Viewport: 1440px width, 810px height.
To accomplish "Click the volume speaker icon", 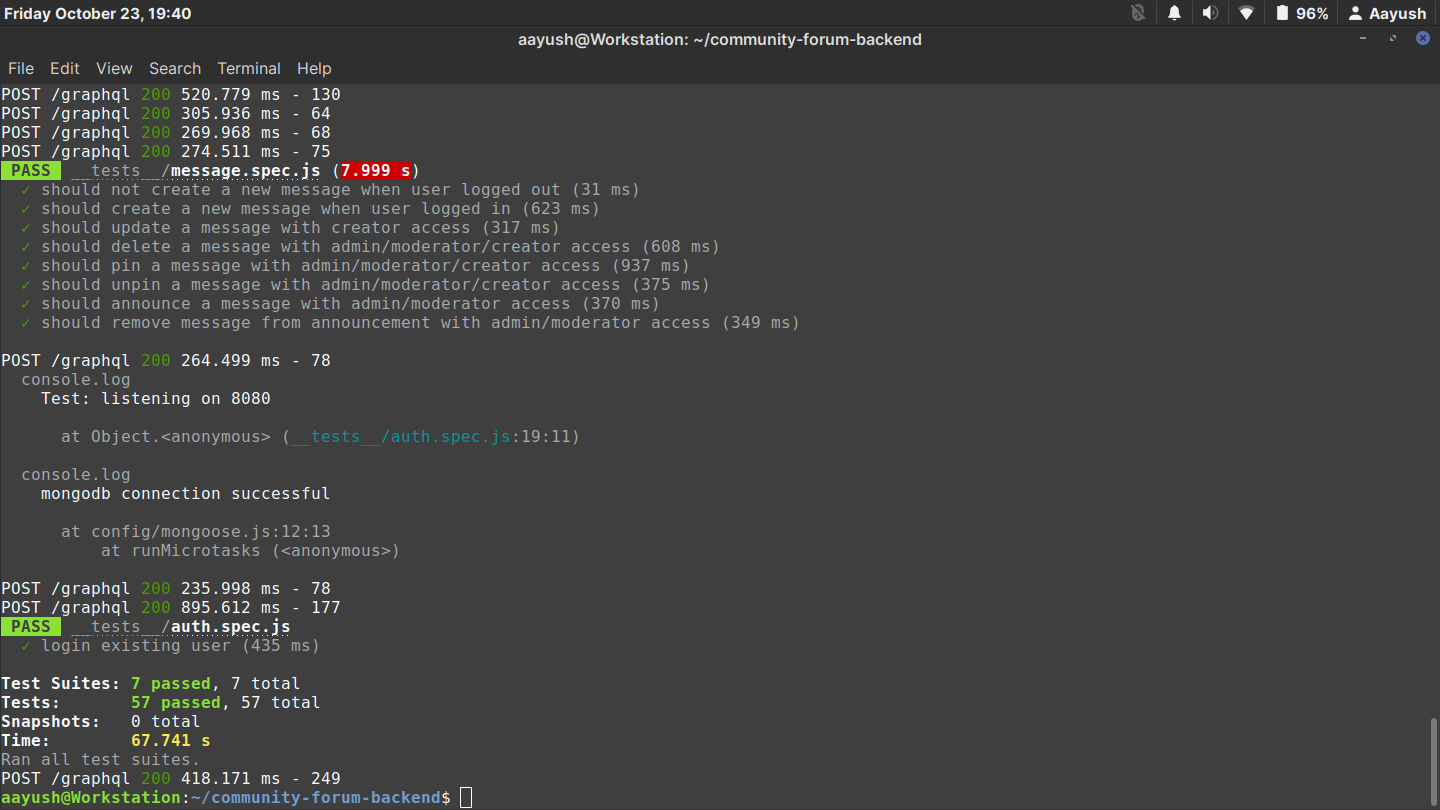I will pyautogui.click(x=1210, y=13).
